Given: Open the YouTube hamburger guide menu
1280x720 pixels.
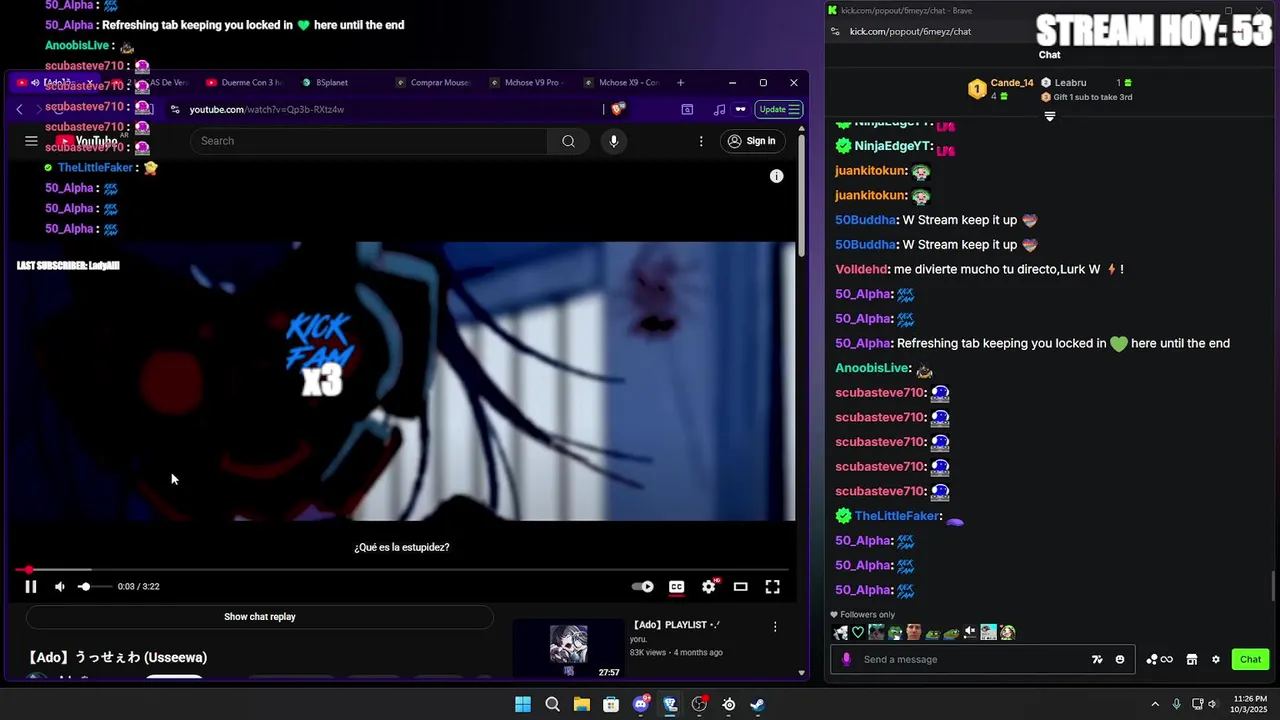Looking at the screenshot, I should point(31,141).
